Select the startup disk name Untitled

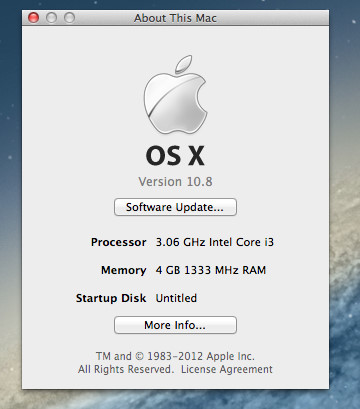point(176,298)
